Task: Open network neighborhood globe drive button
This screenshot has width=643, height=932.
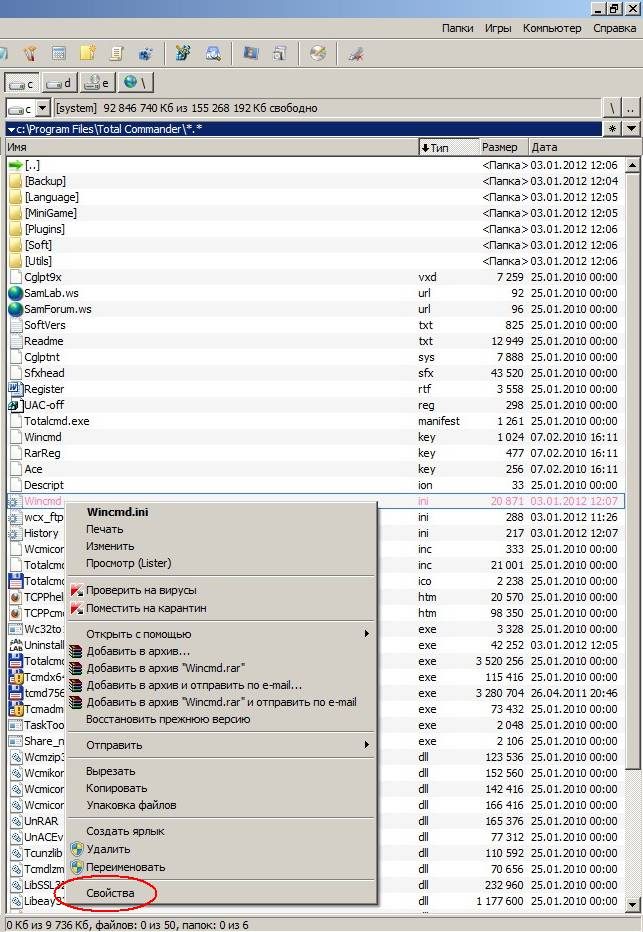Action: (136, 83)
